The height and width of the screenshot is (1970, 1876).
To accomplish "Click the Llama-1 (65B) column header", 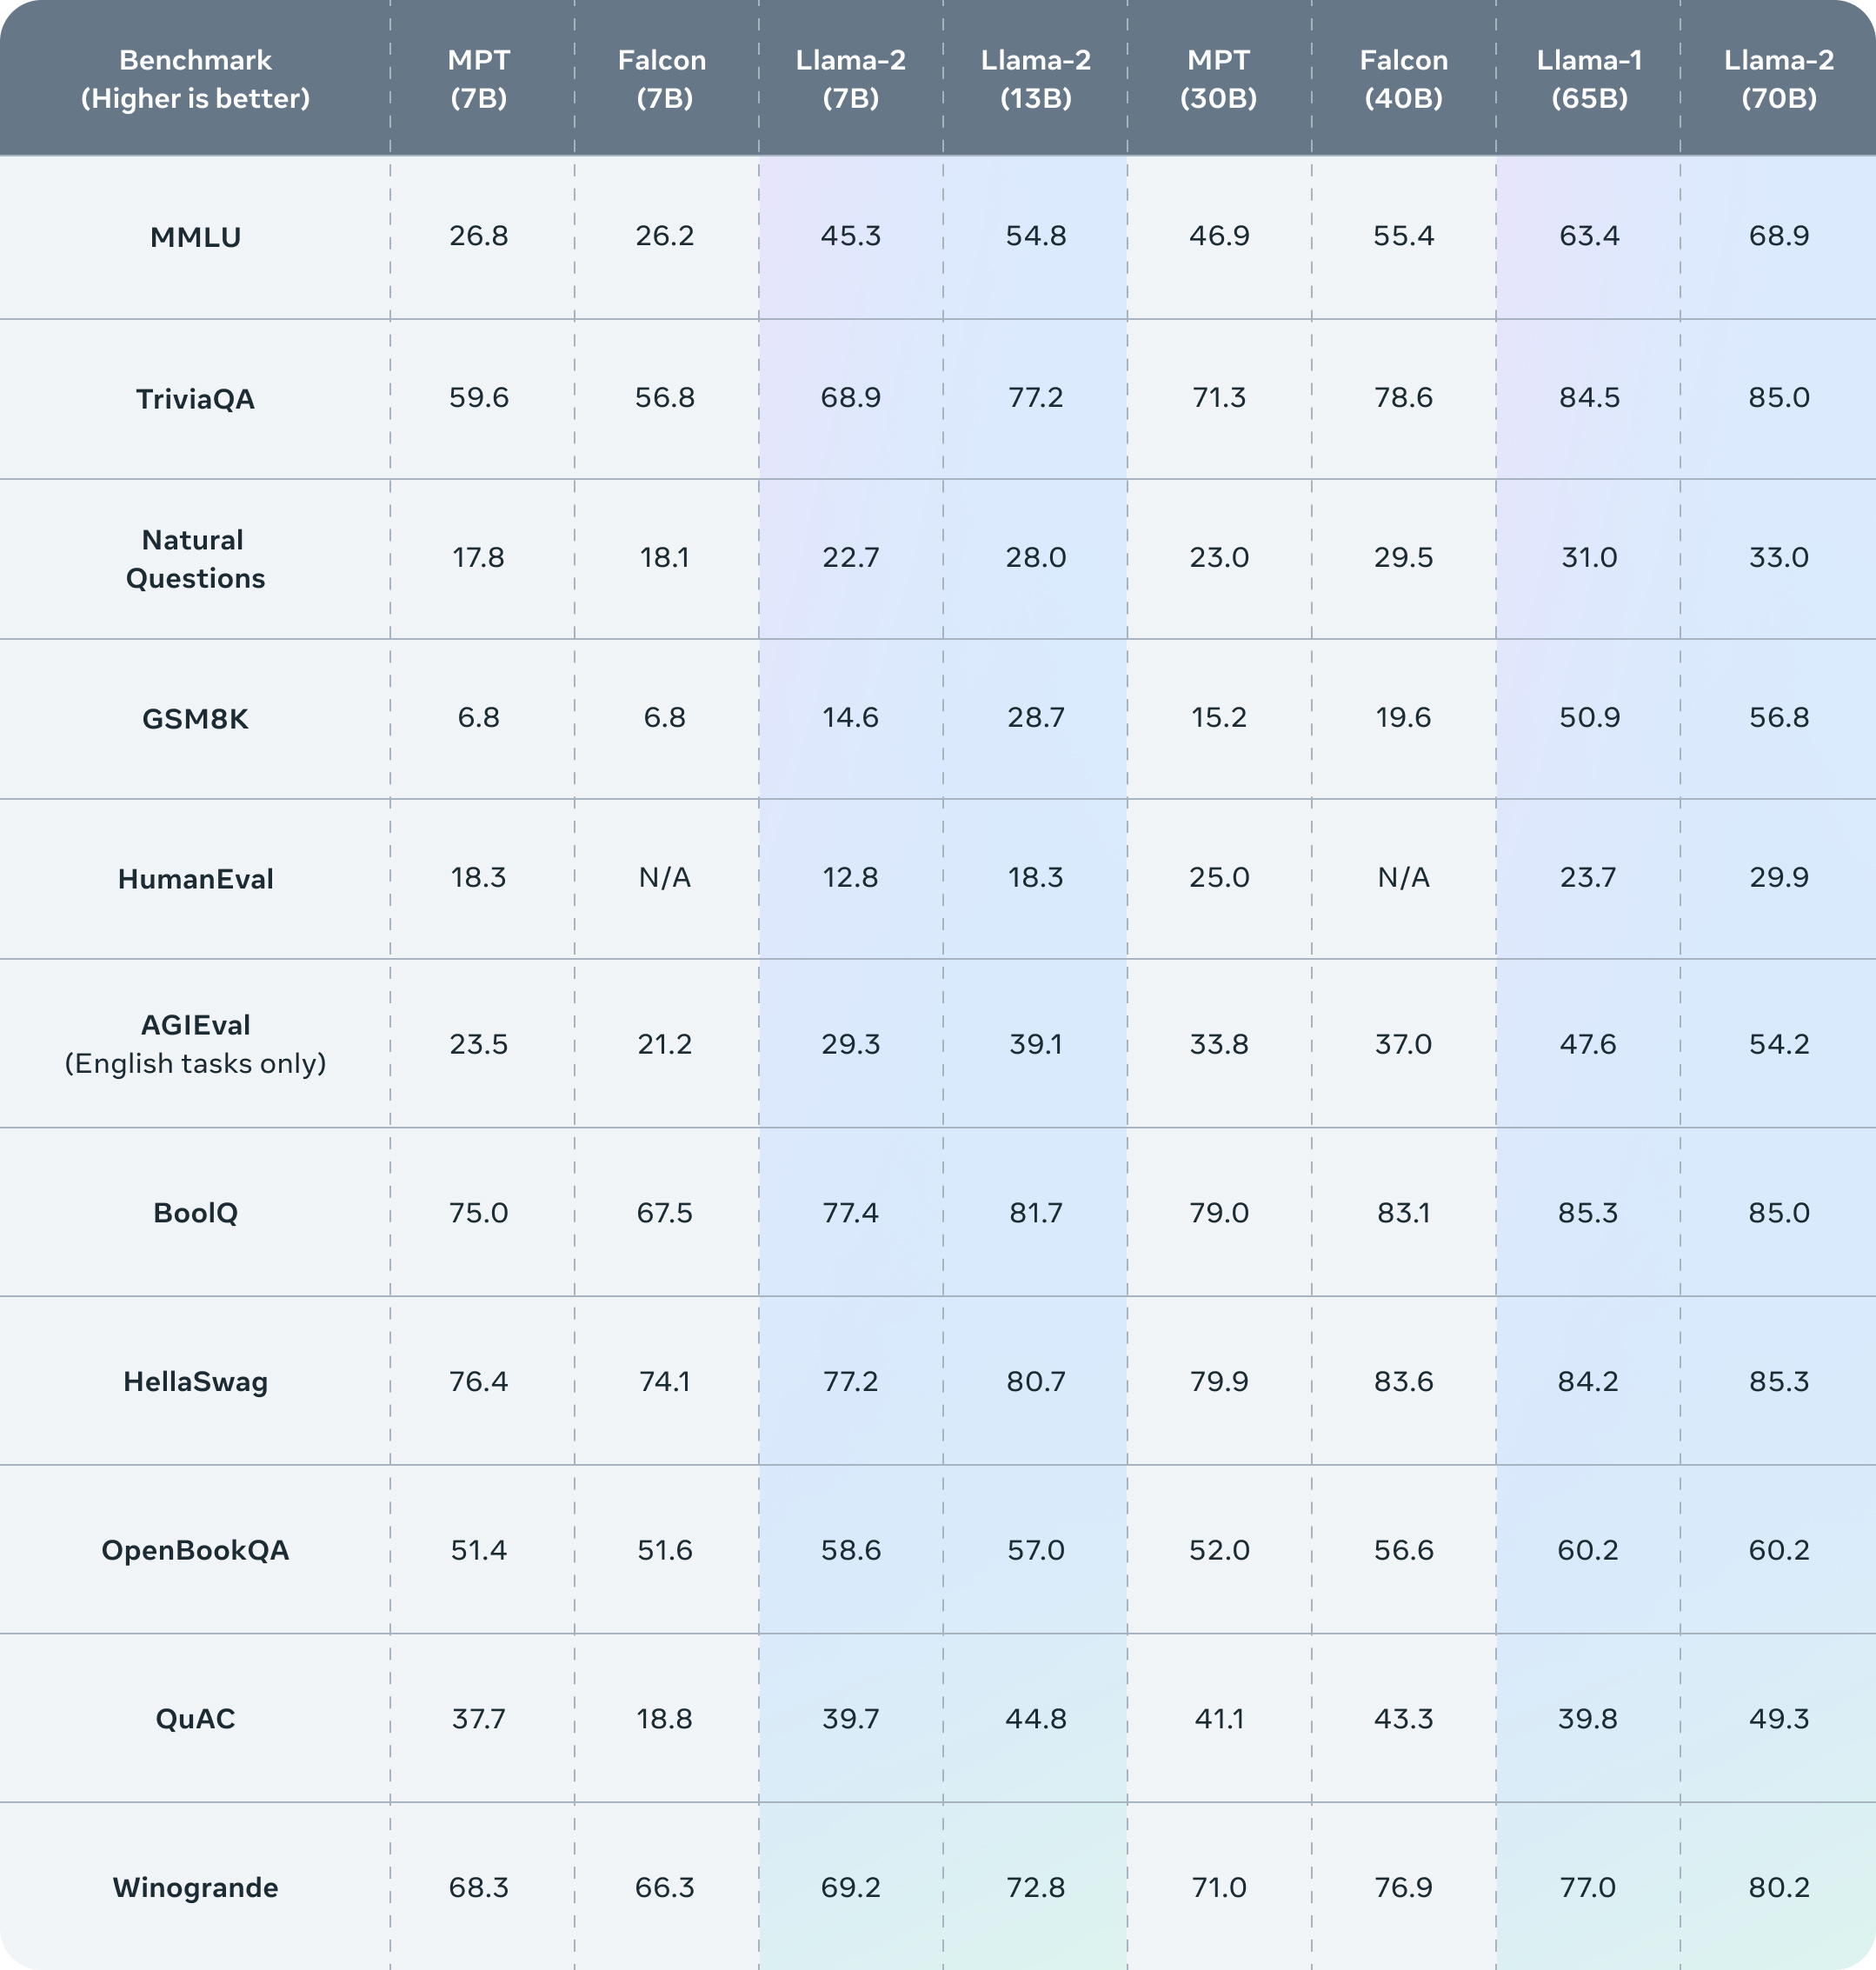I will point(1588,79).
